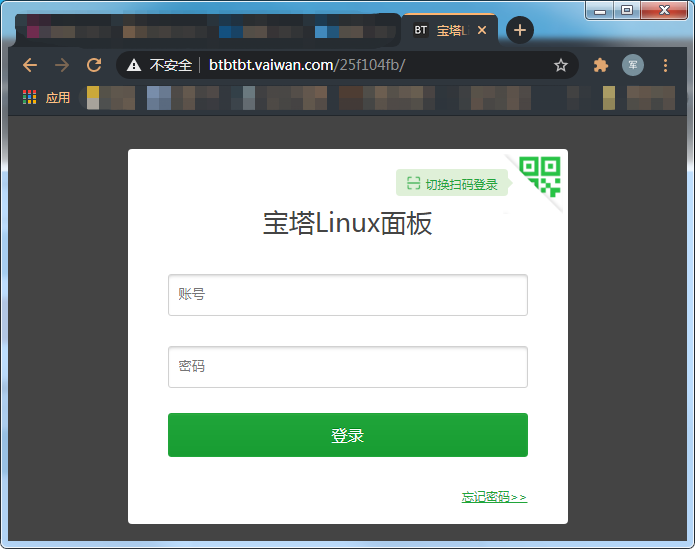Close the browser window
Image resolution: width=695 pixels, height=549 pixels.
pyautogui.click(x=664, y=10)
